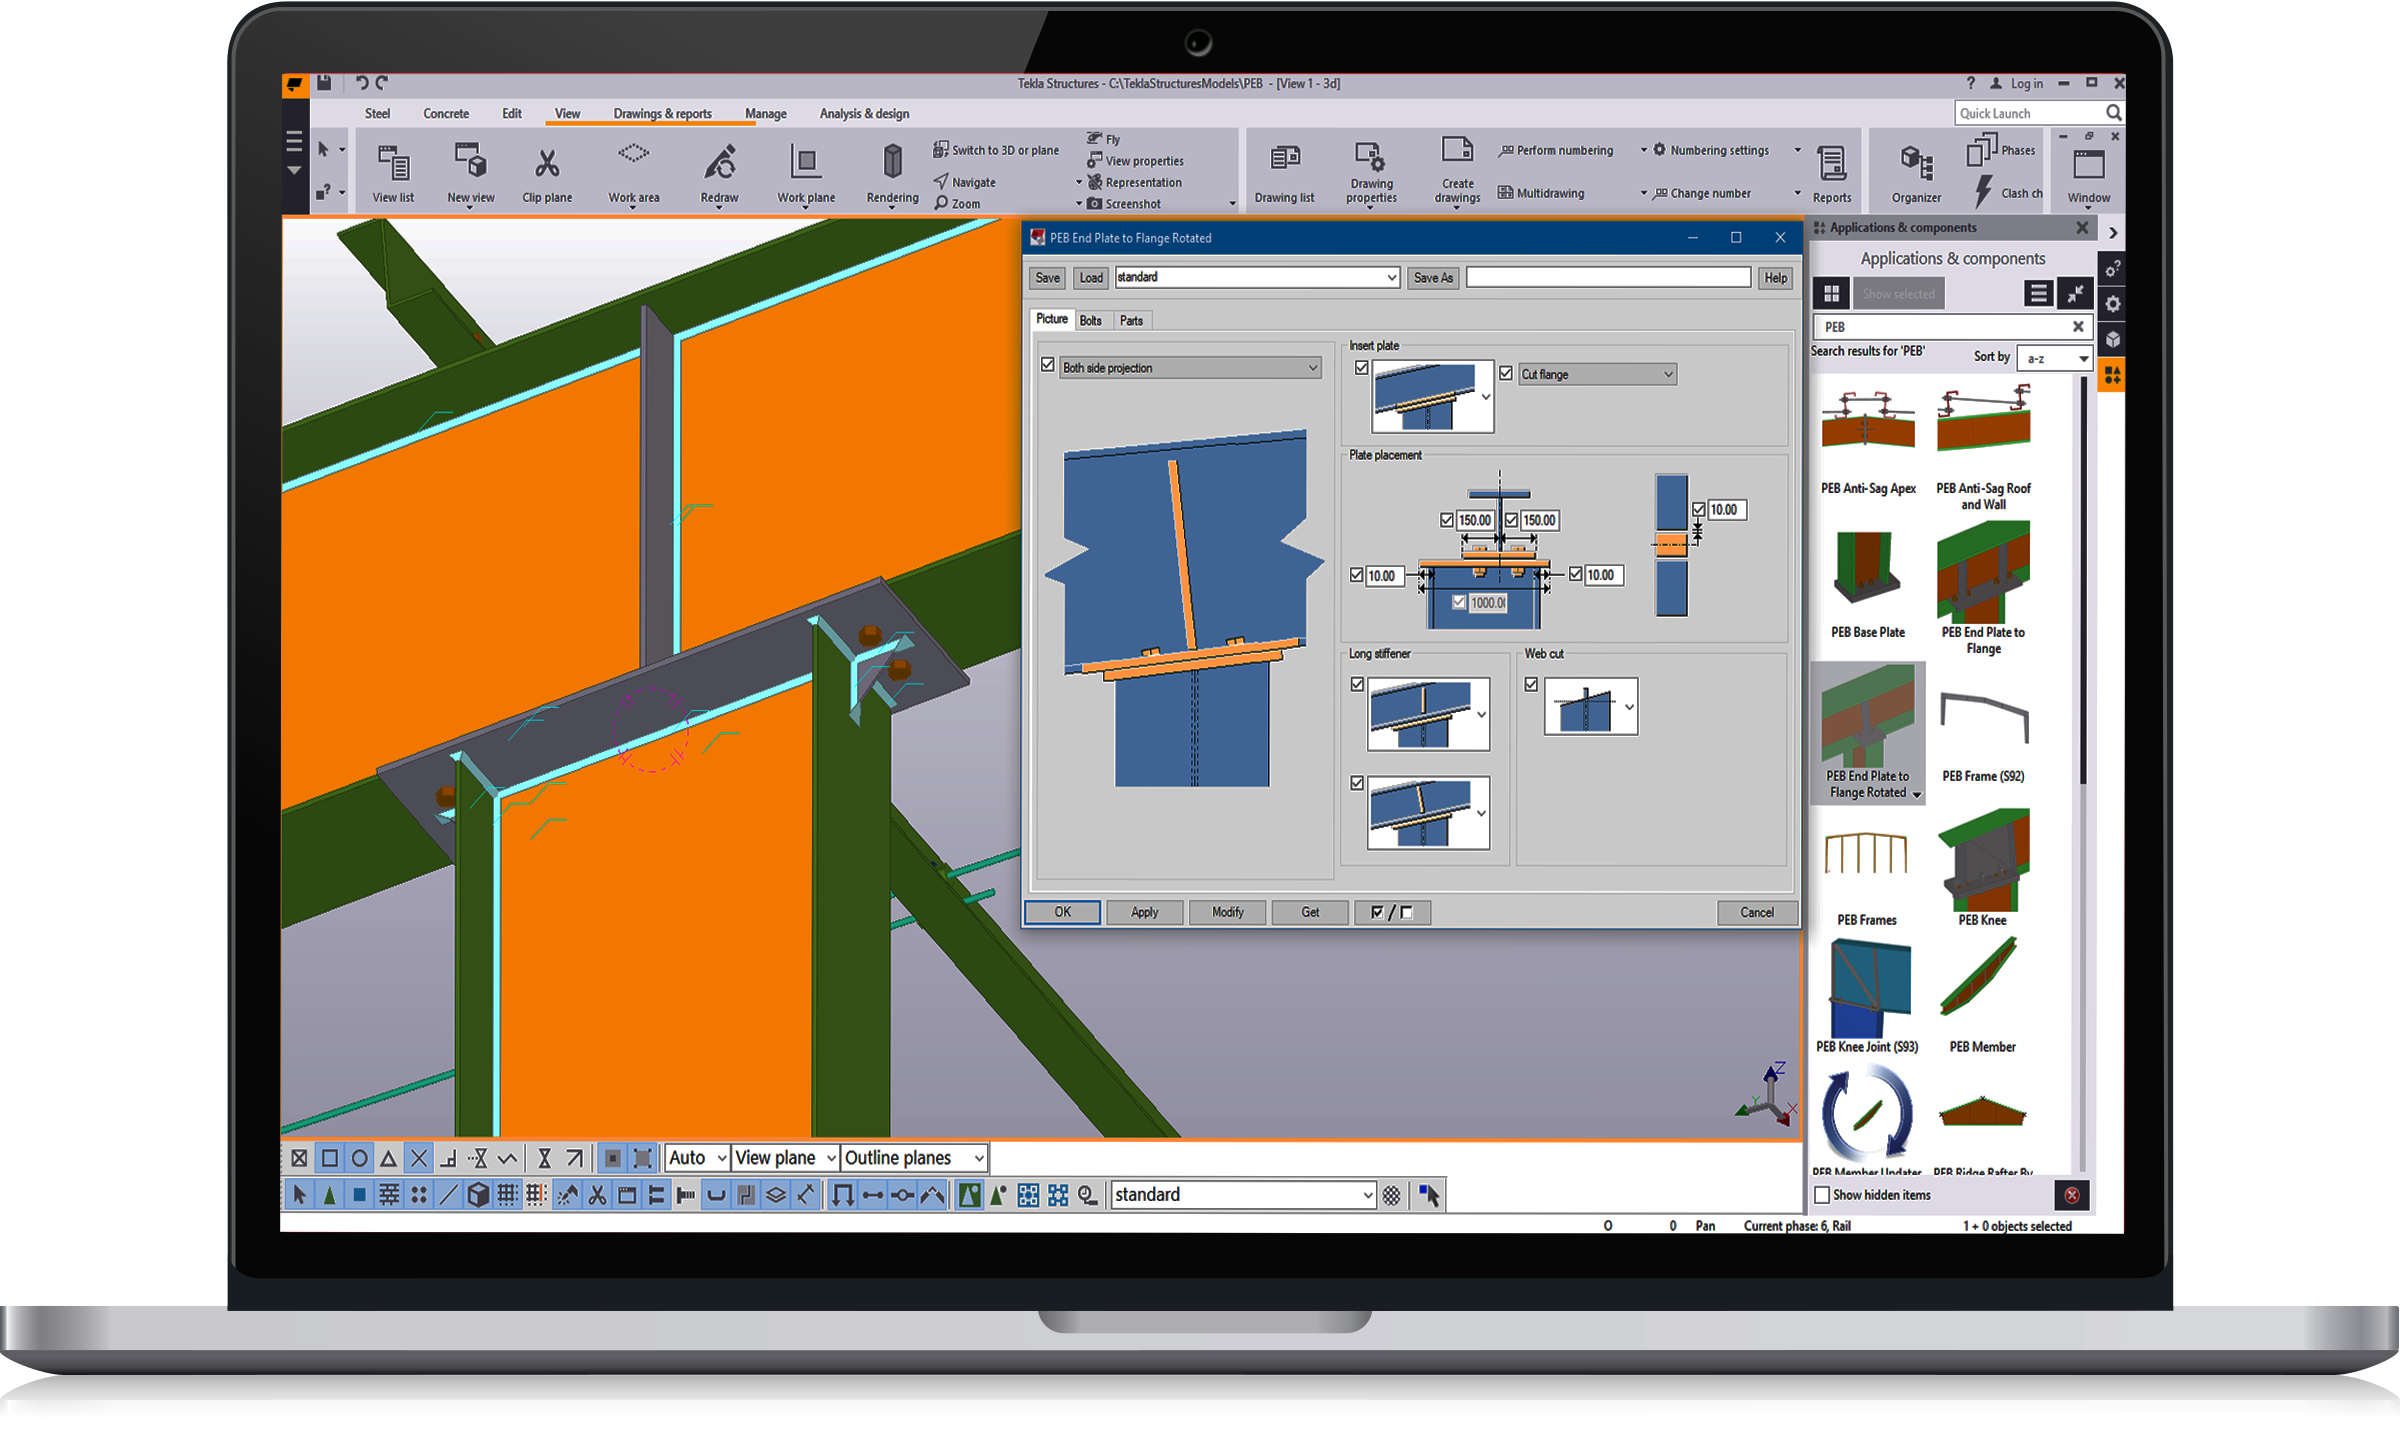This screenshot has width=2400, height=1444.
Task: Enable Show hidden items checkbox
Action: click(x=1822, y=1195)
